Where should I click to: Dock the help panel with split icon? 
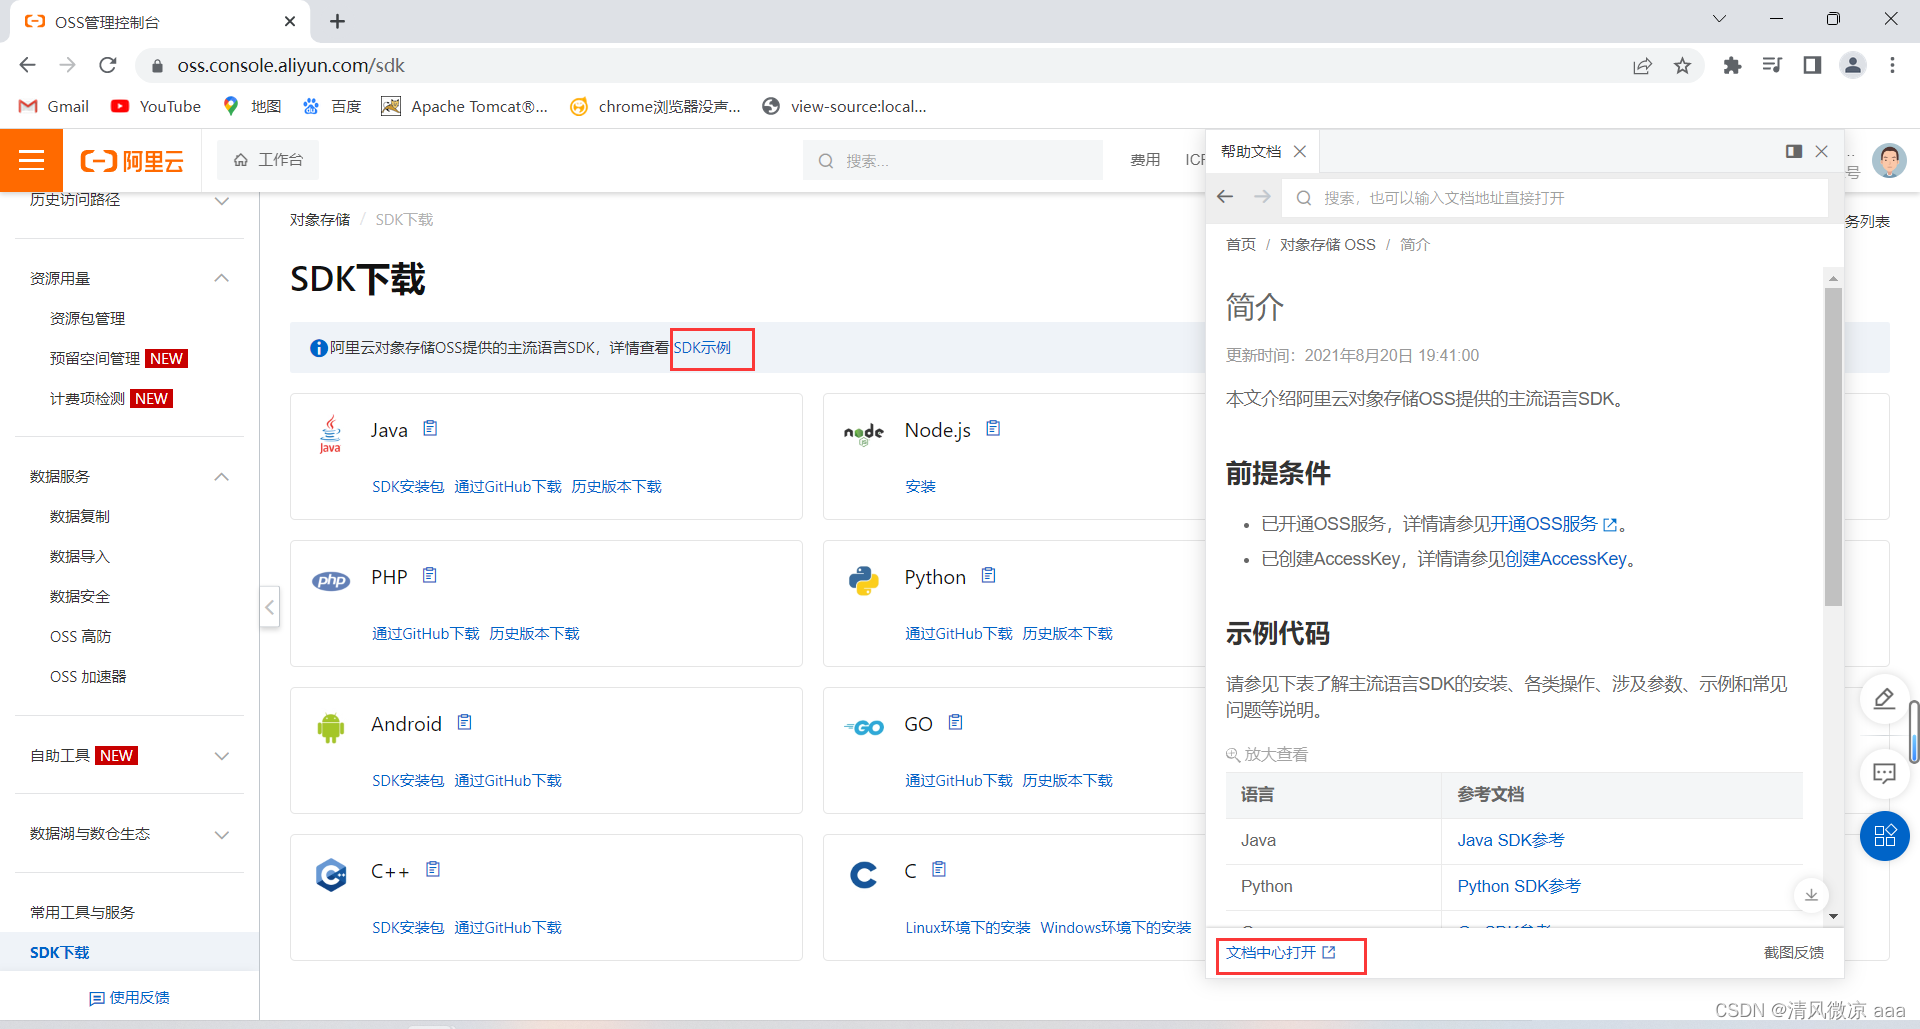click(x=1794, y=151)
